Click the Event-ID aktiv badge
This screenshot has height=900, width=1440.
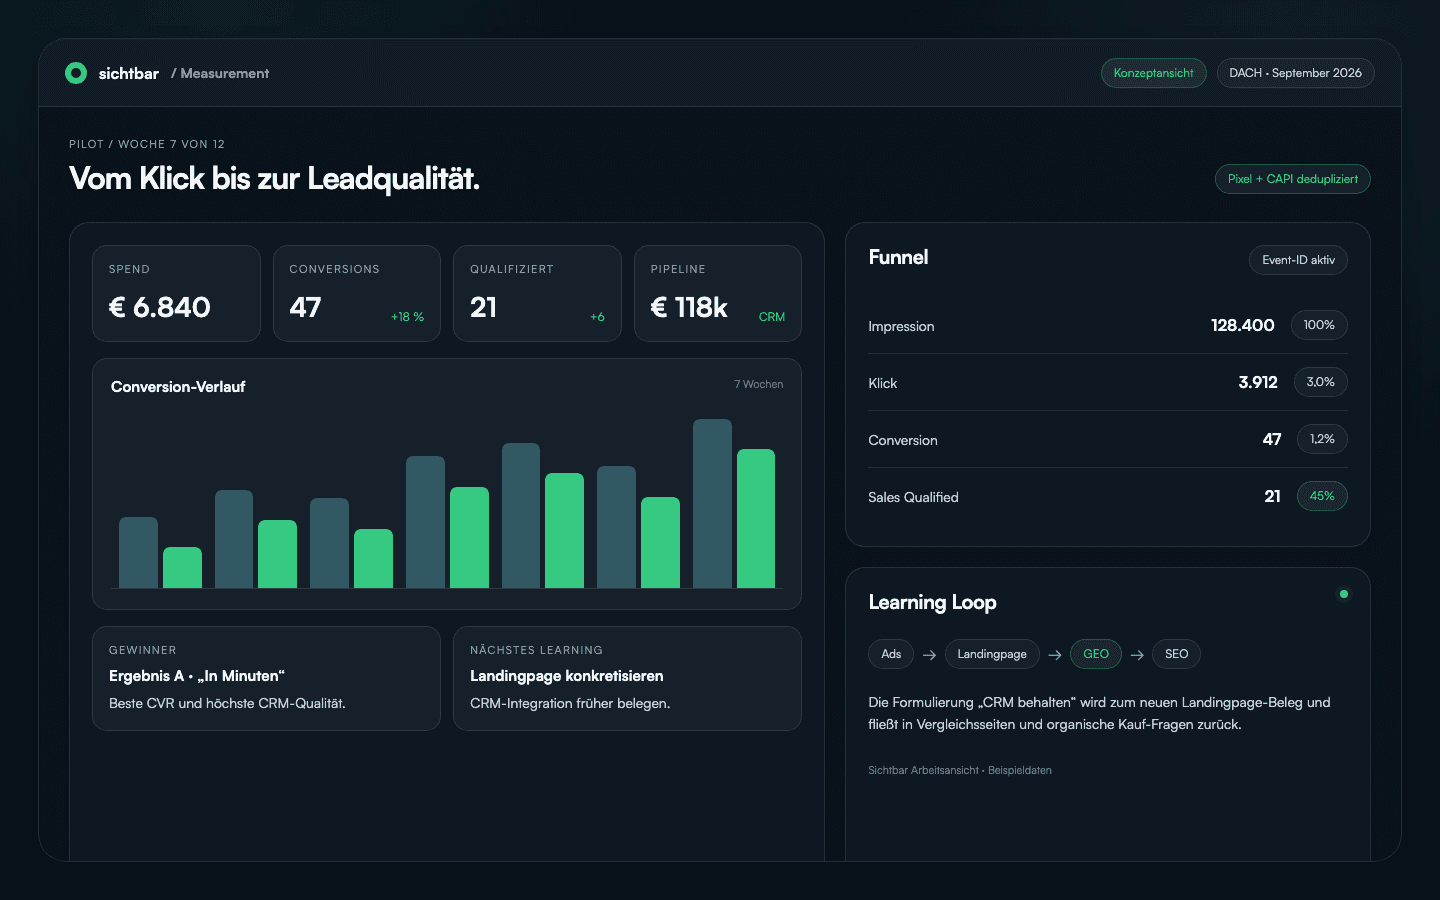1298,260
